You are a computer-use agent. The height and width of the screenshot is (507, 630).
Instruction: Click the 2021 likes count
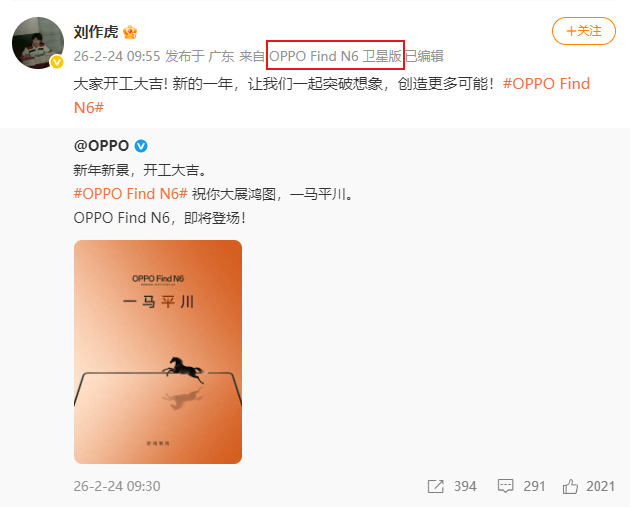click(x=600, y=486)
